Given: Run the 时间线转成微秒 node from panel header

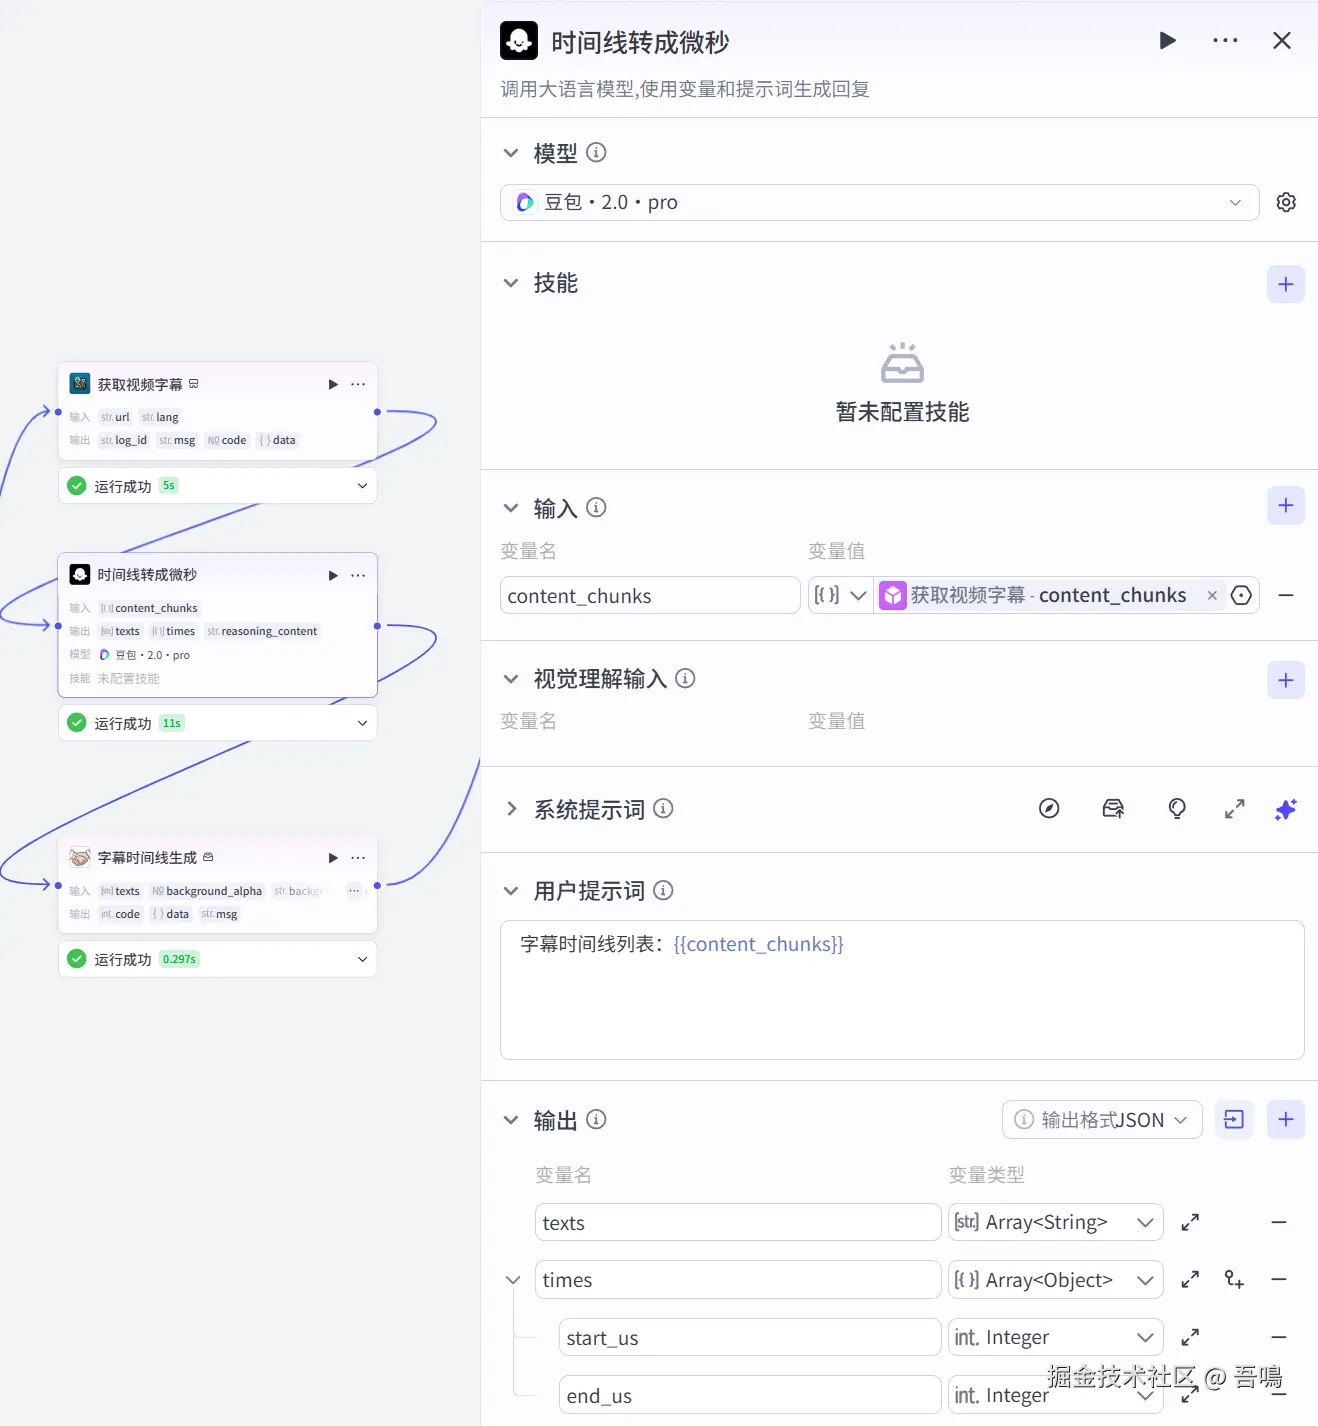Looking at the screenshot, I should [x=1167, y=41].
